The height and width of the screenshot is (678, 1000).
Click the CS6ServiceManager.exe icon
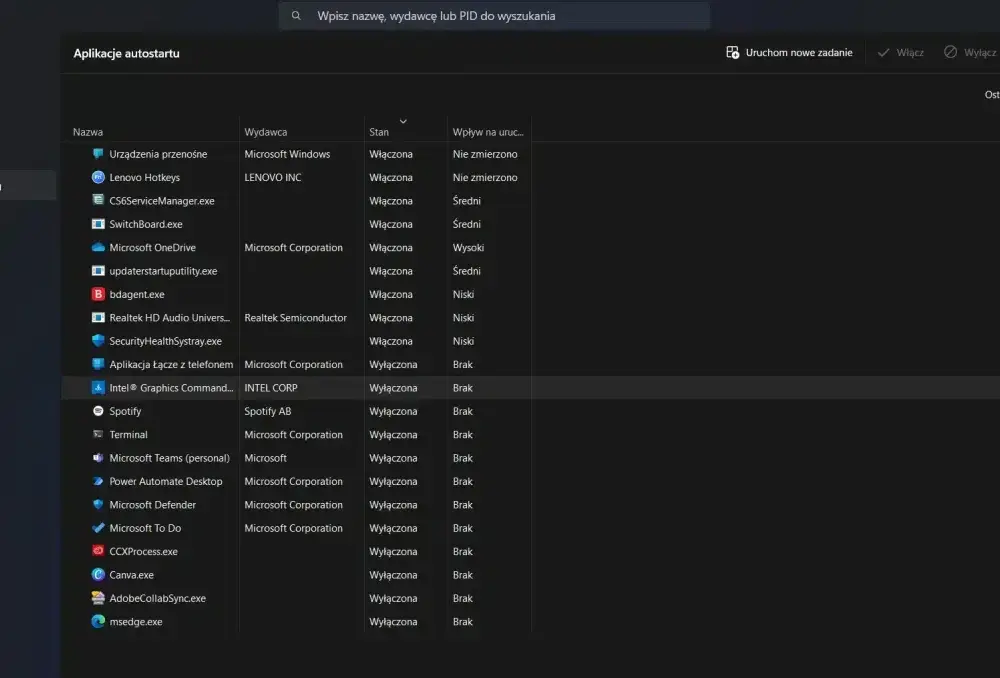pyautogui.click(x=98, y=200)
